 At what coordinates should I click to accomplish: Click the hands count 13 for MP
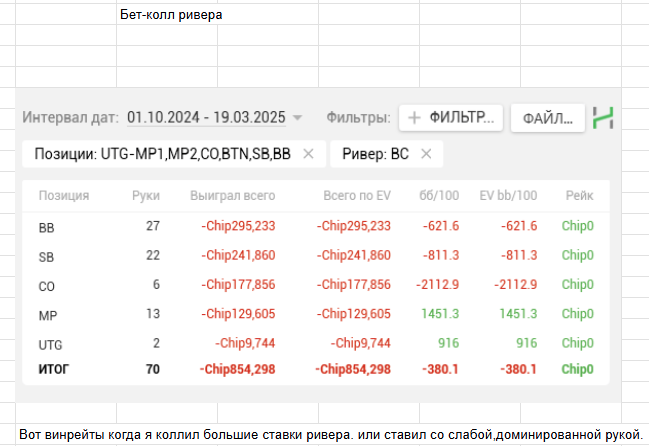(x=153, y=314)
